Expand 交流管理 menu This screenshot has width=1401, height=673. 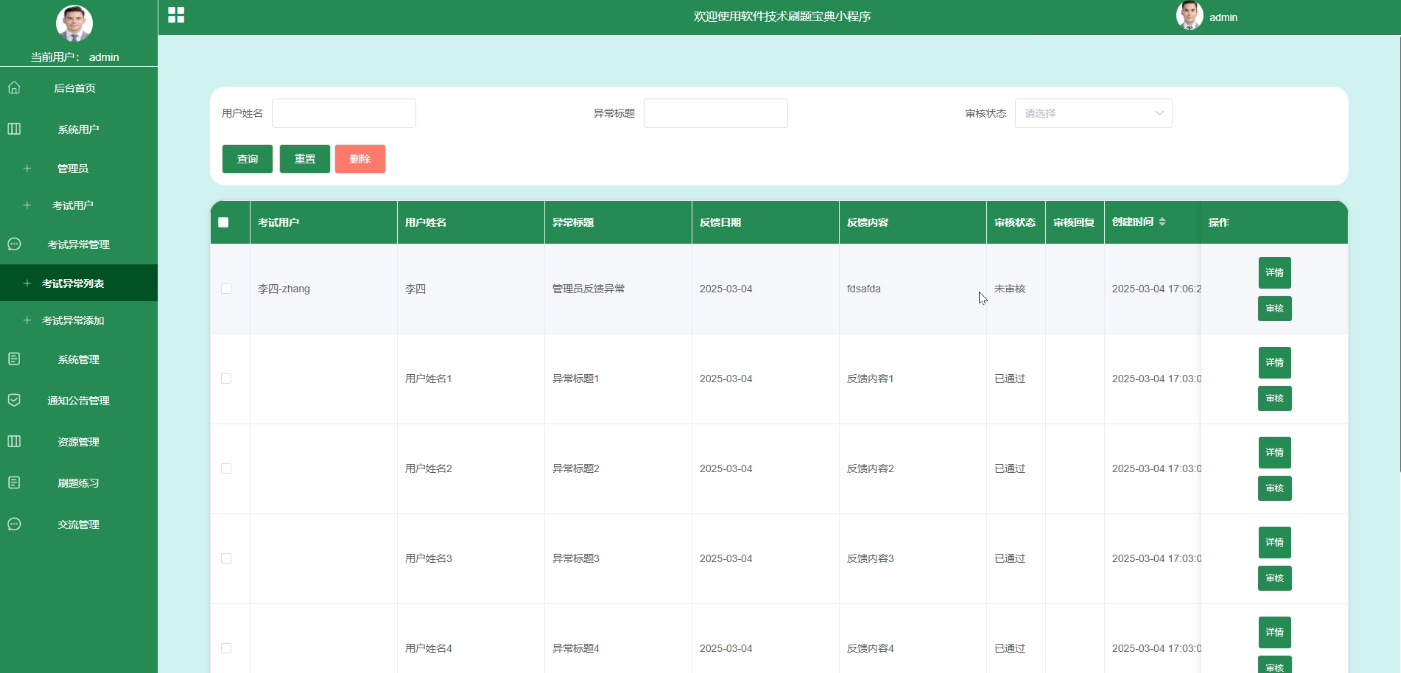78,524
